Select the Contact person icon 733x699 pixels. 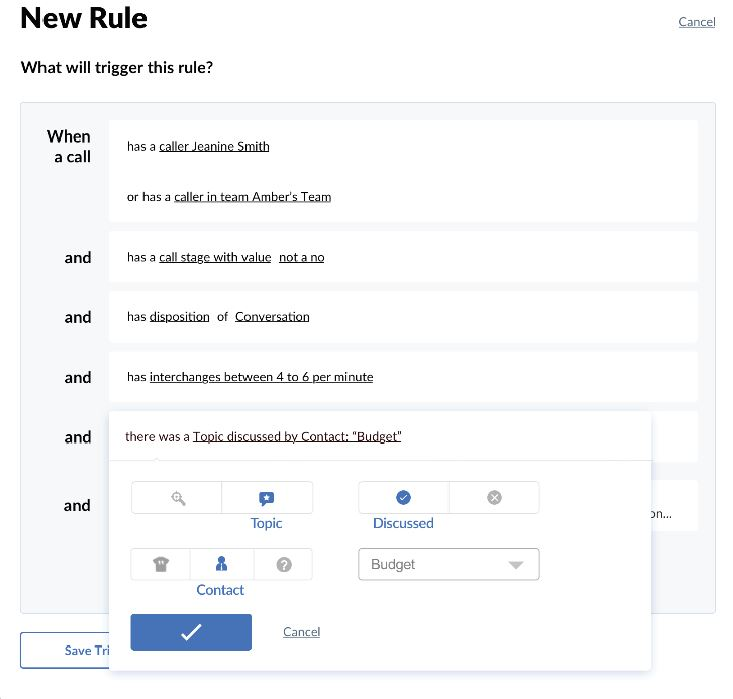point(221,565)
